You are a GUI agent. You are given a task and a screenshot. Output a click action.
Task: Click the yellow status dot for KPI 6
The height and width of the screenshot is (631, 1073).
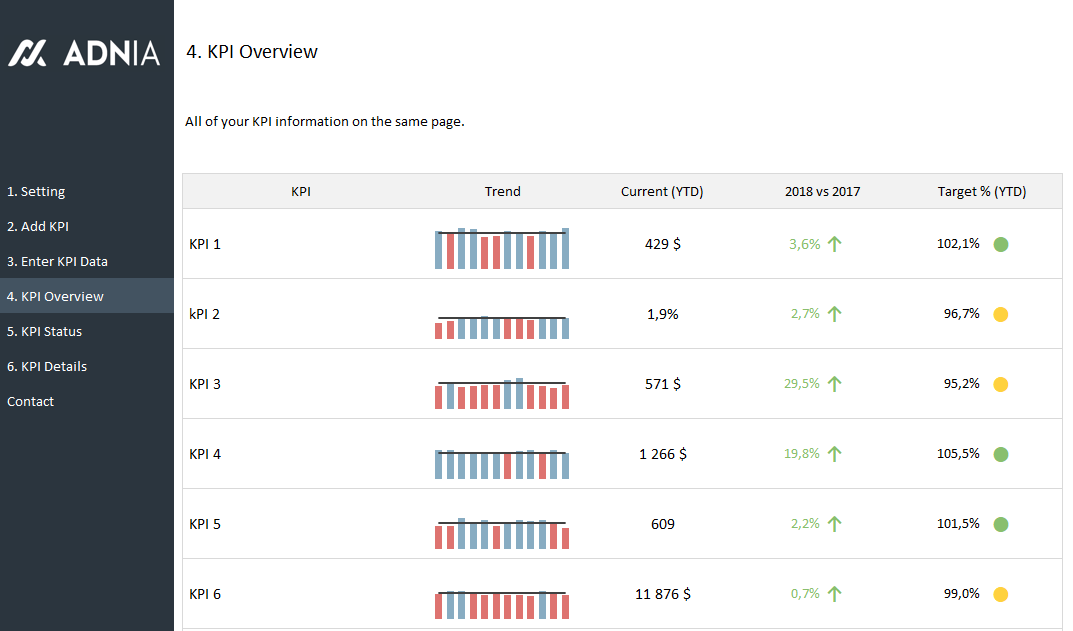1001,594
